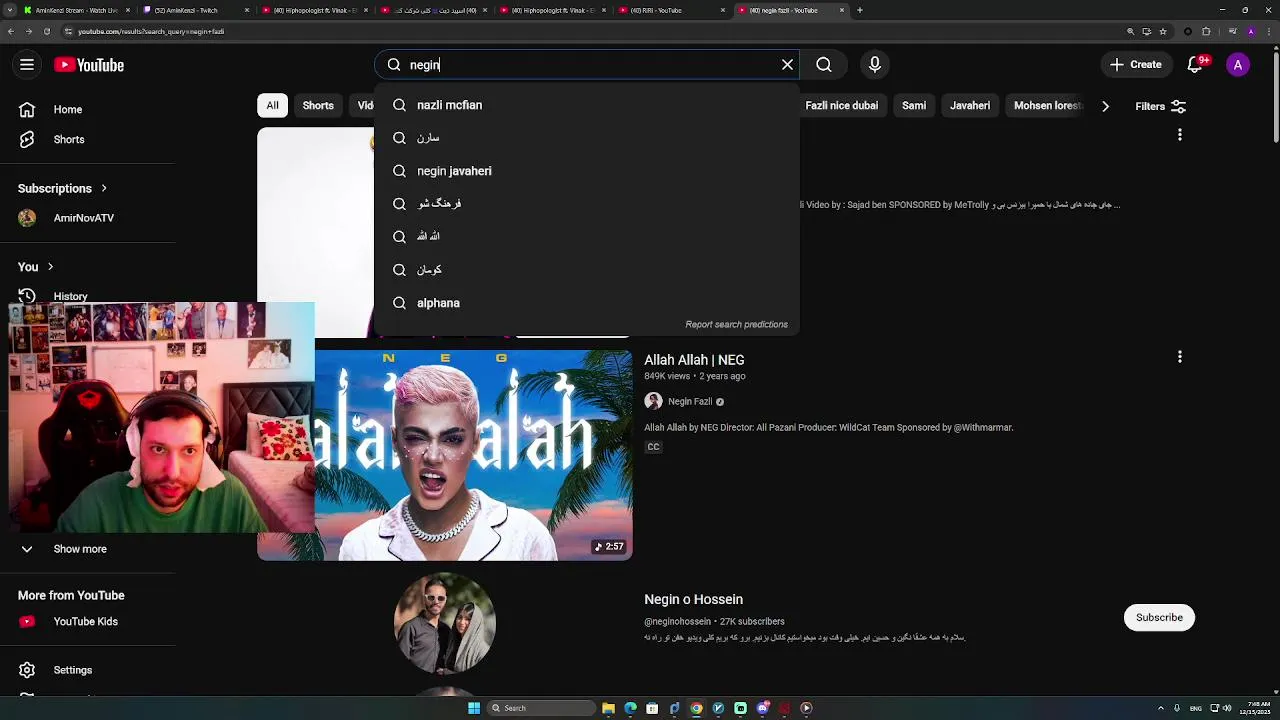The image size is (1280, 720).
Task: Play the Allah Allah video thumbnail
Action: coord(445,455)
